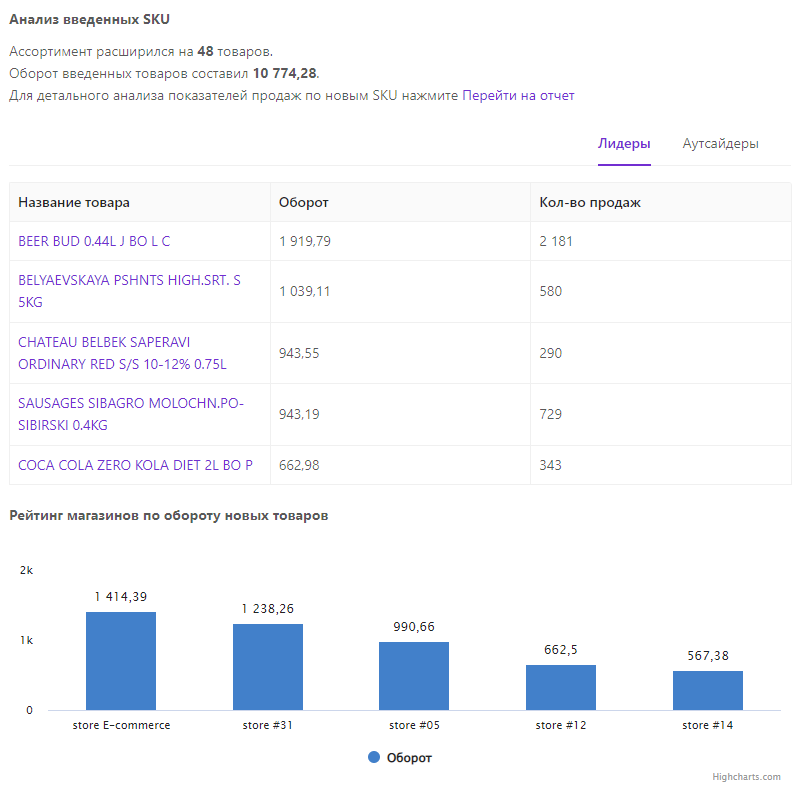
Task: Click the Оборот column header
Action: coord(304,202)
